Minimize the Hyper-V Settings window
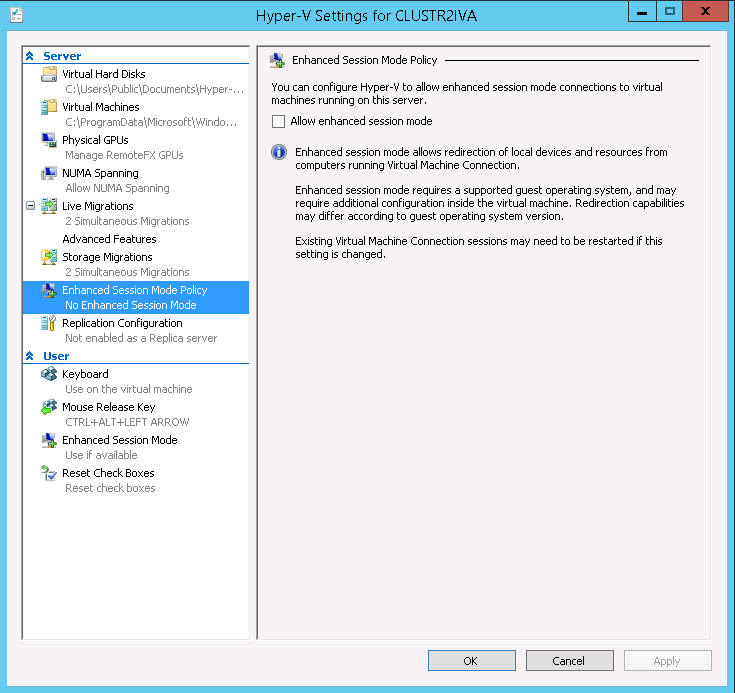 (x=642, y=12)
